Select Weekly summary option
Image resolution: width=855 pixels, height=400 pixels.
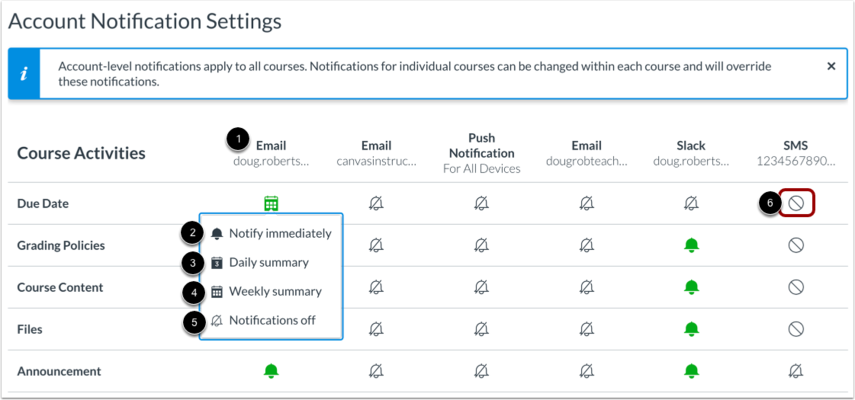tap(266, 292)
